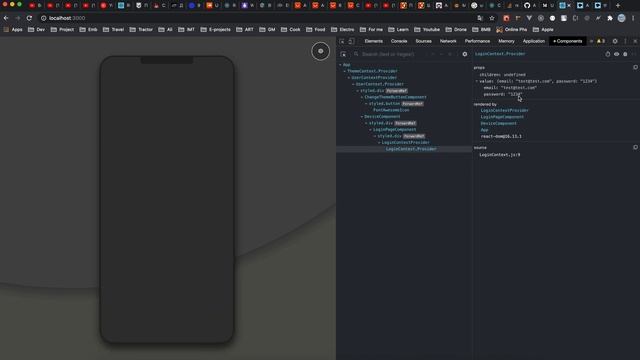Image resolution: width=640 pixels, height=360 pixels.
Task: Bookmark this page with star icon
Action: tap(492, 18)
